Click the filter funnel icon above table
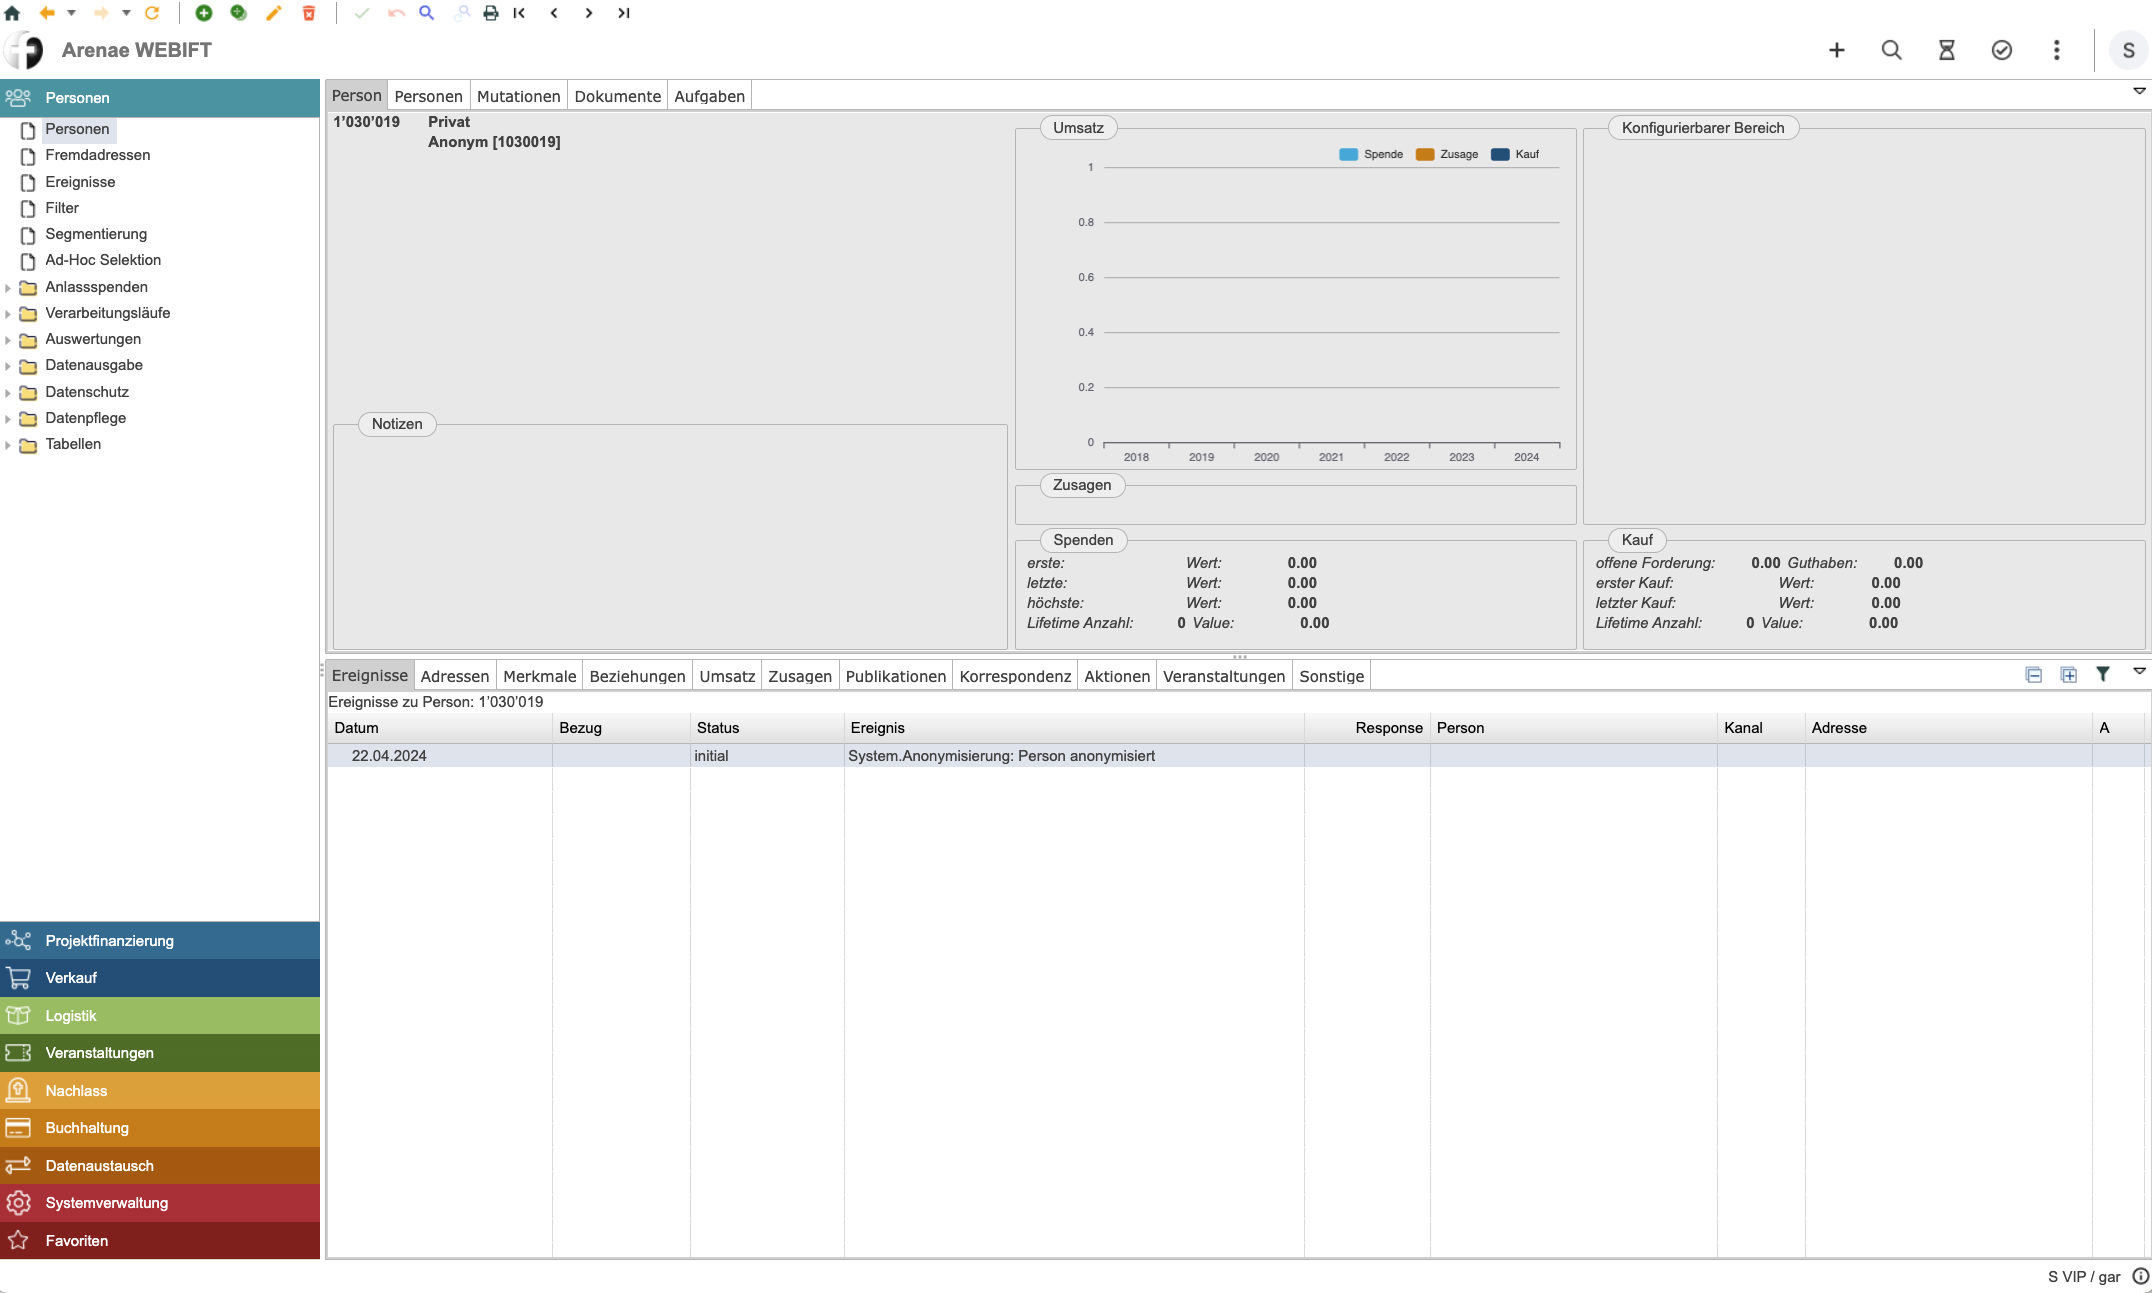 2103,674
